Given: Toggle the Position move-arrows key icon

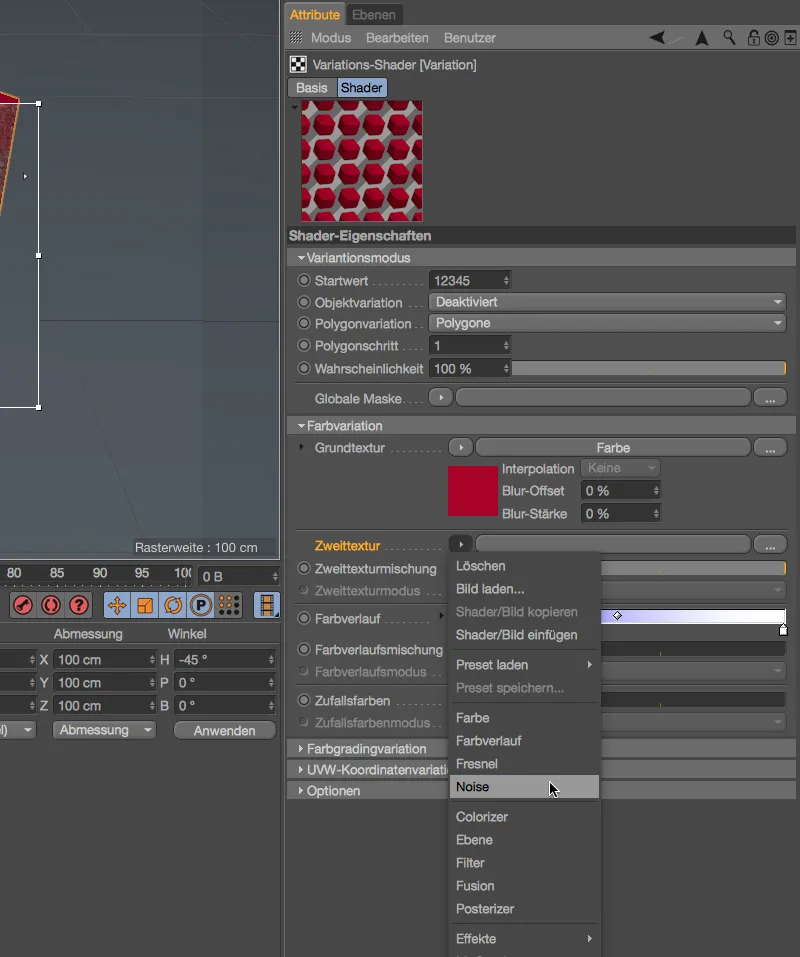Looking at the screenshot, I should pos(117,605).
